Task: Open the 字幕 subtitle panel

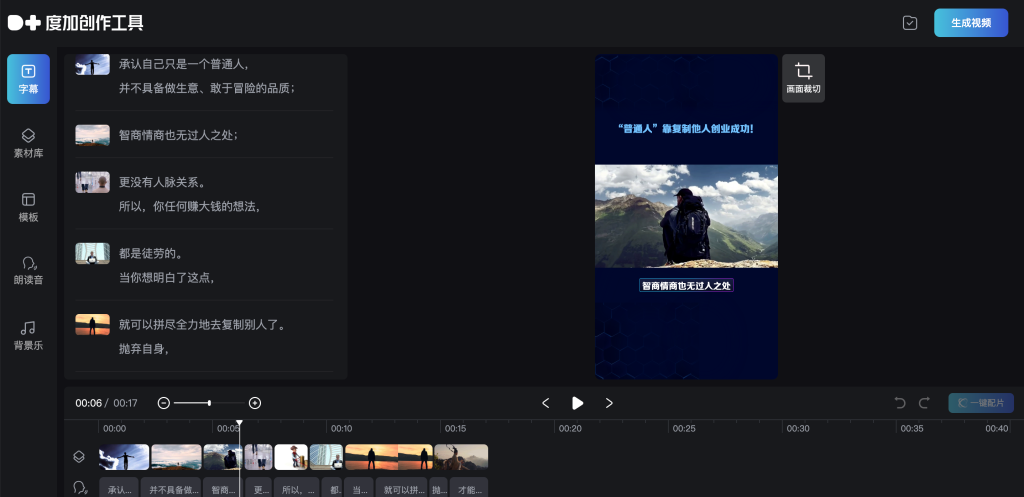Action: [x=29, y=79]
